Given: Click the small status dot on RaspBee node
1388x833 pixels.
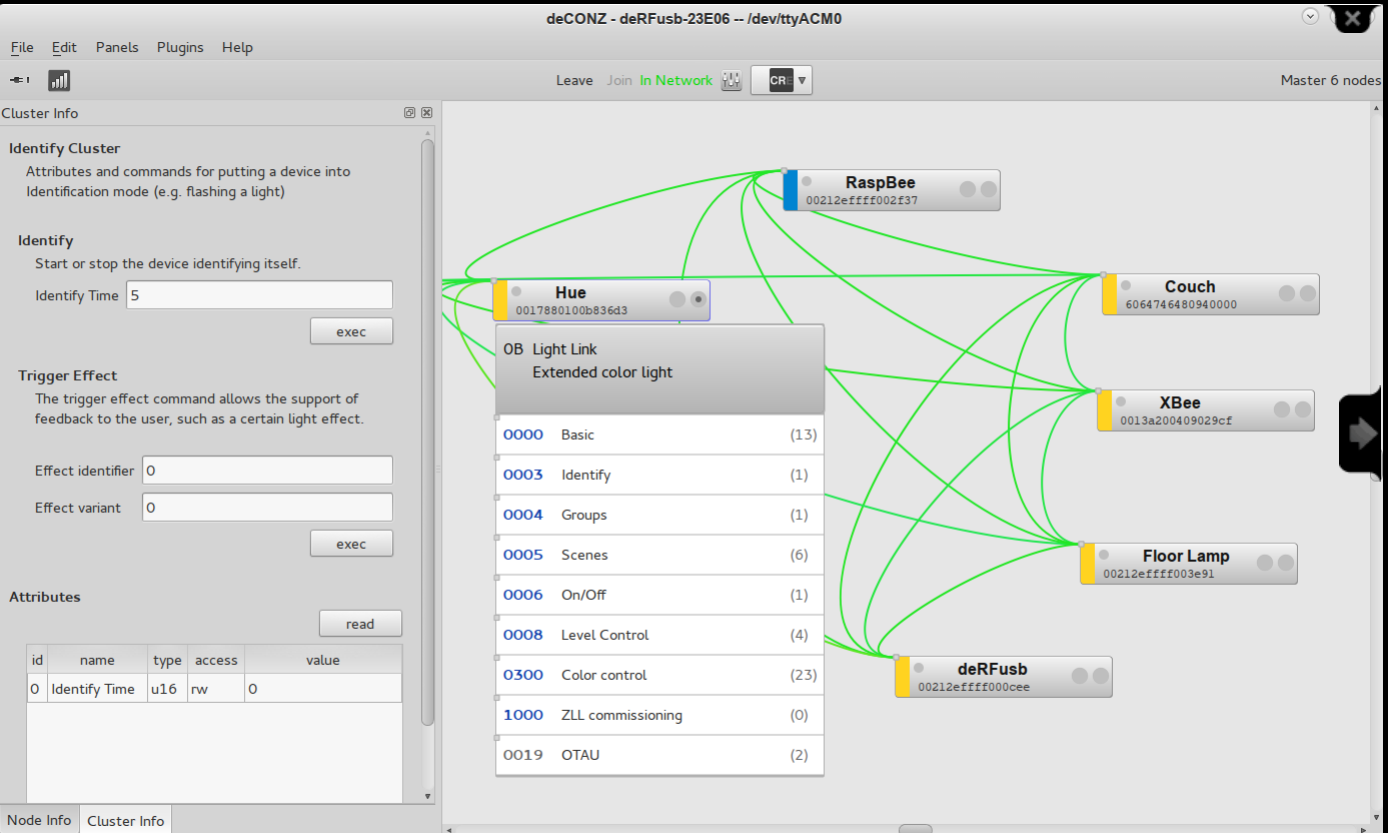Looking at the screenshot, I should (806, 181).
